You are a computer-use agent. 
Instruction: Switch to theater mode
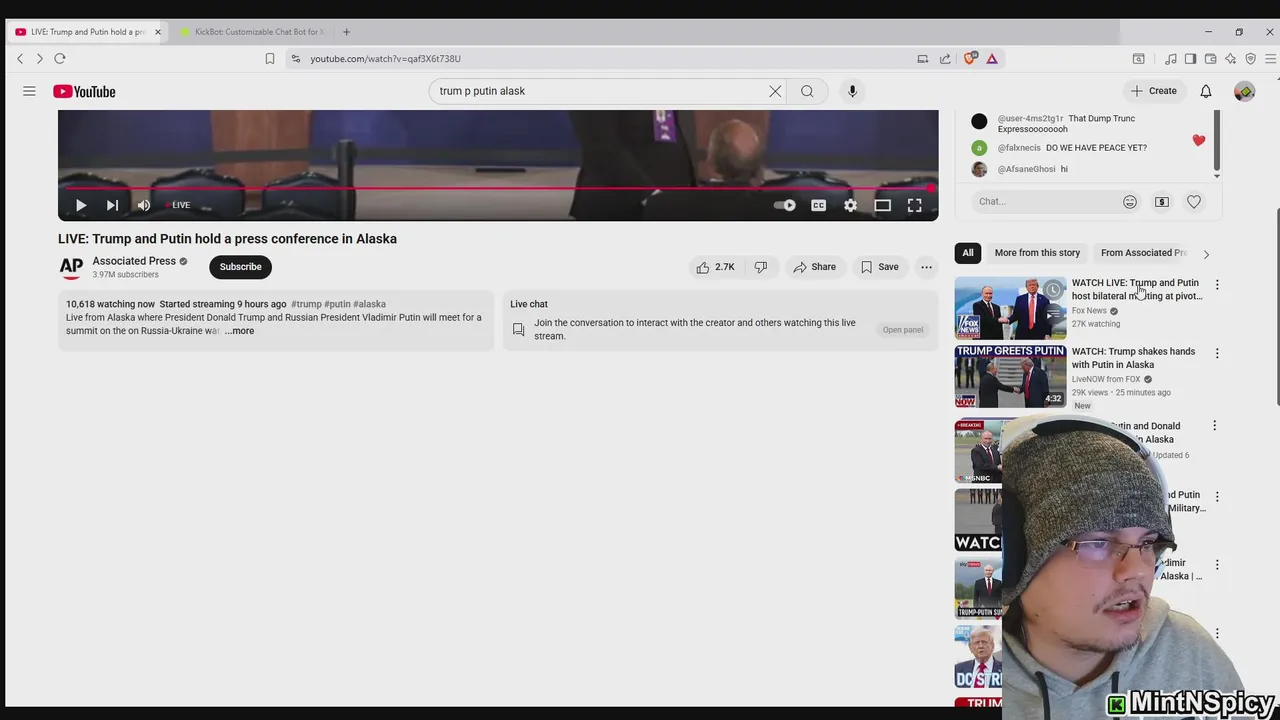(882, 205)
